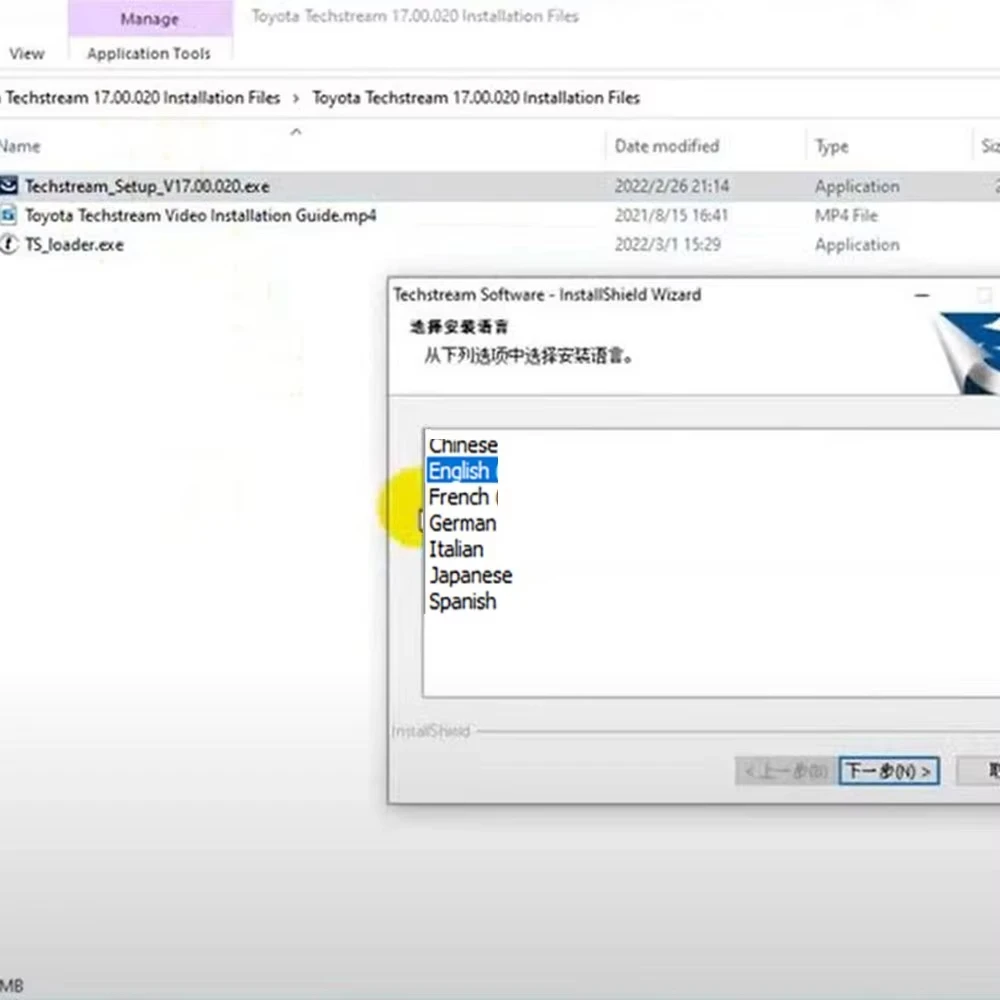This screenshot has width=1000, height=1000.
Task: Click the Next (下一步) button
Action: [889, 771]
